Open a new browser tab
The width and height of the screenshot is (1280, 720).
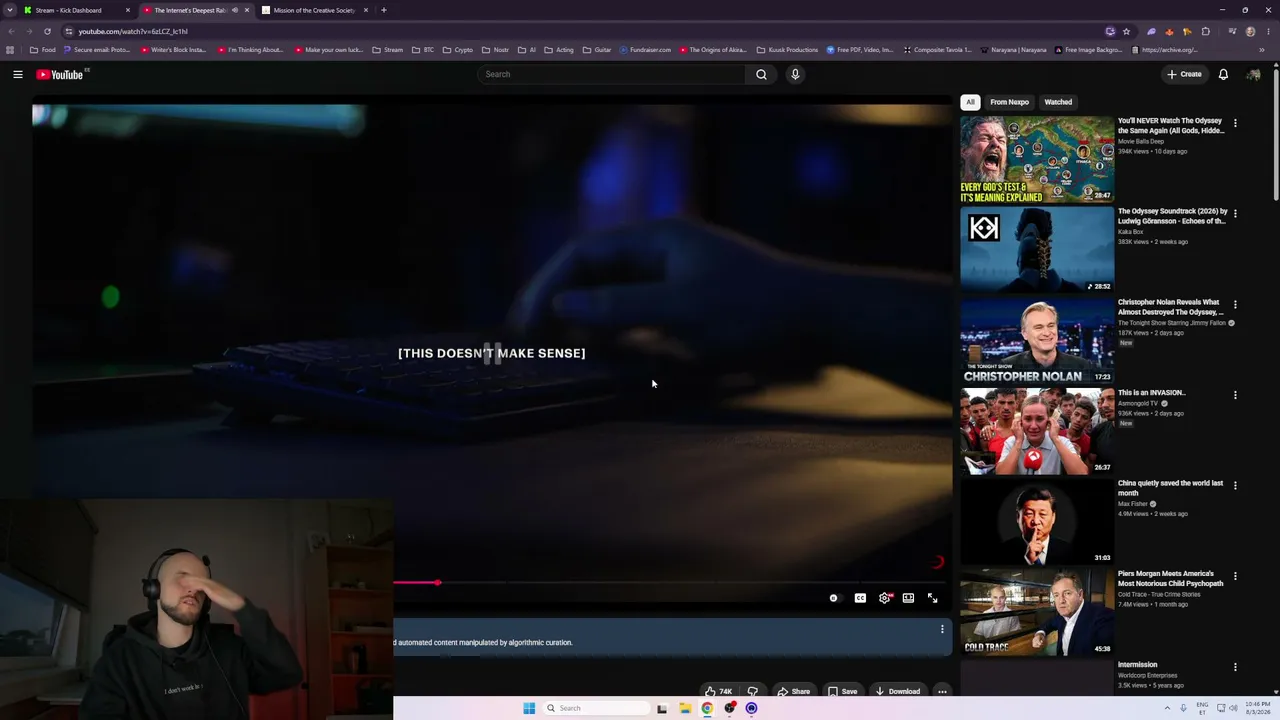click(x=384, y=10)
